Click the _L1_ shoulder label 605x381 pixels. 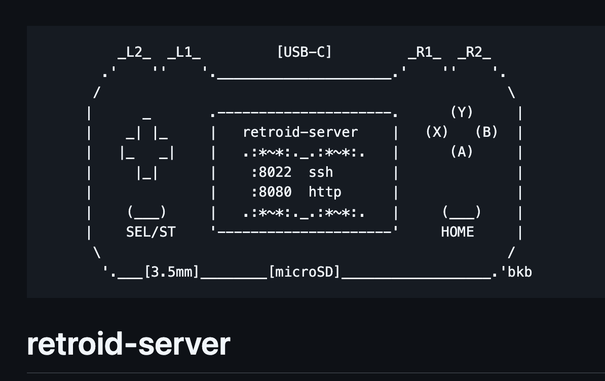(184, 52)
